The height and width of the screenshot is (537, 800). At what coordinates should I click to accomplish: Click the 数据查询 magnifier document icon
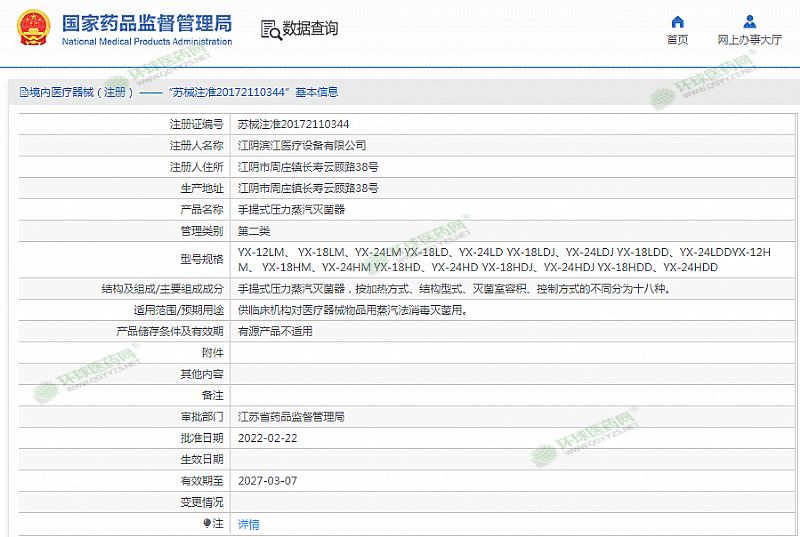(269, 29)
